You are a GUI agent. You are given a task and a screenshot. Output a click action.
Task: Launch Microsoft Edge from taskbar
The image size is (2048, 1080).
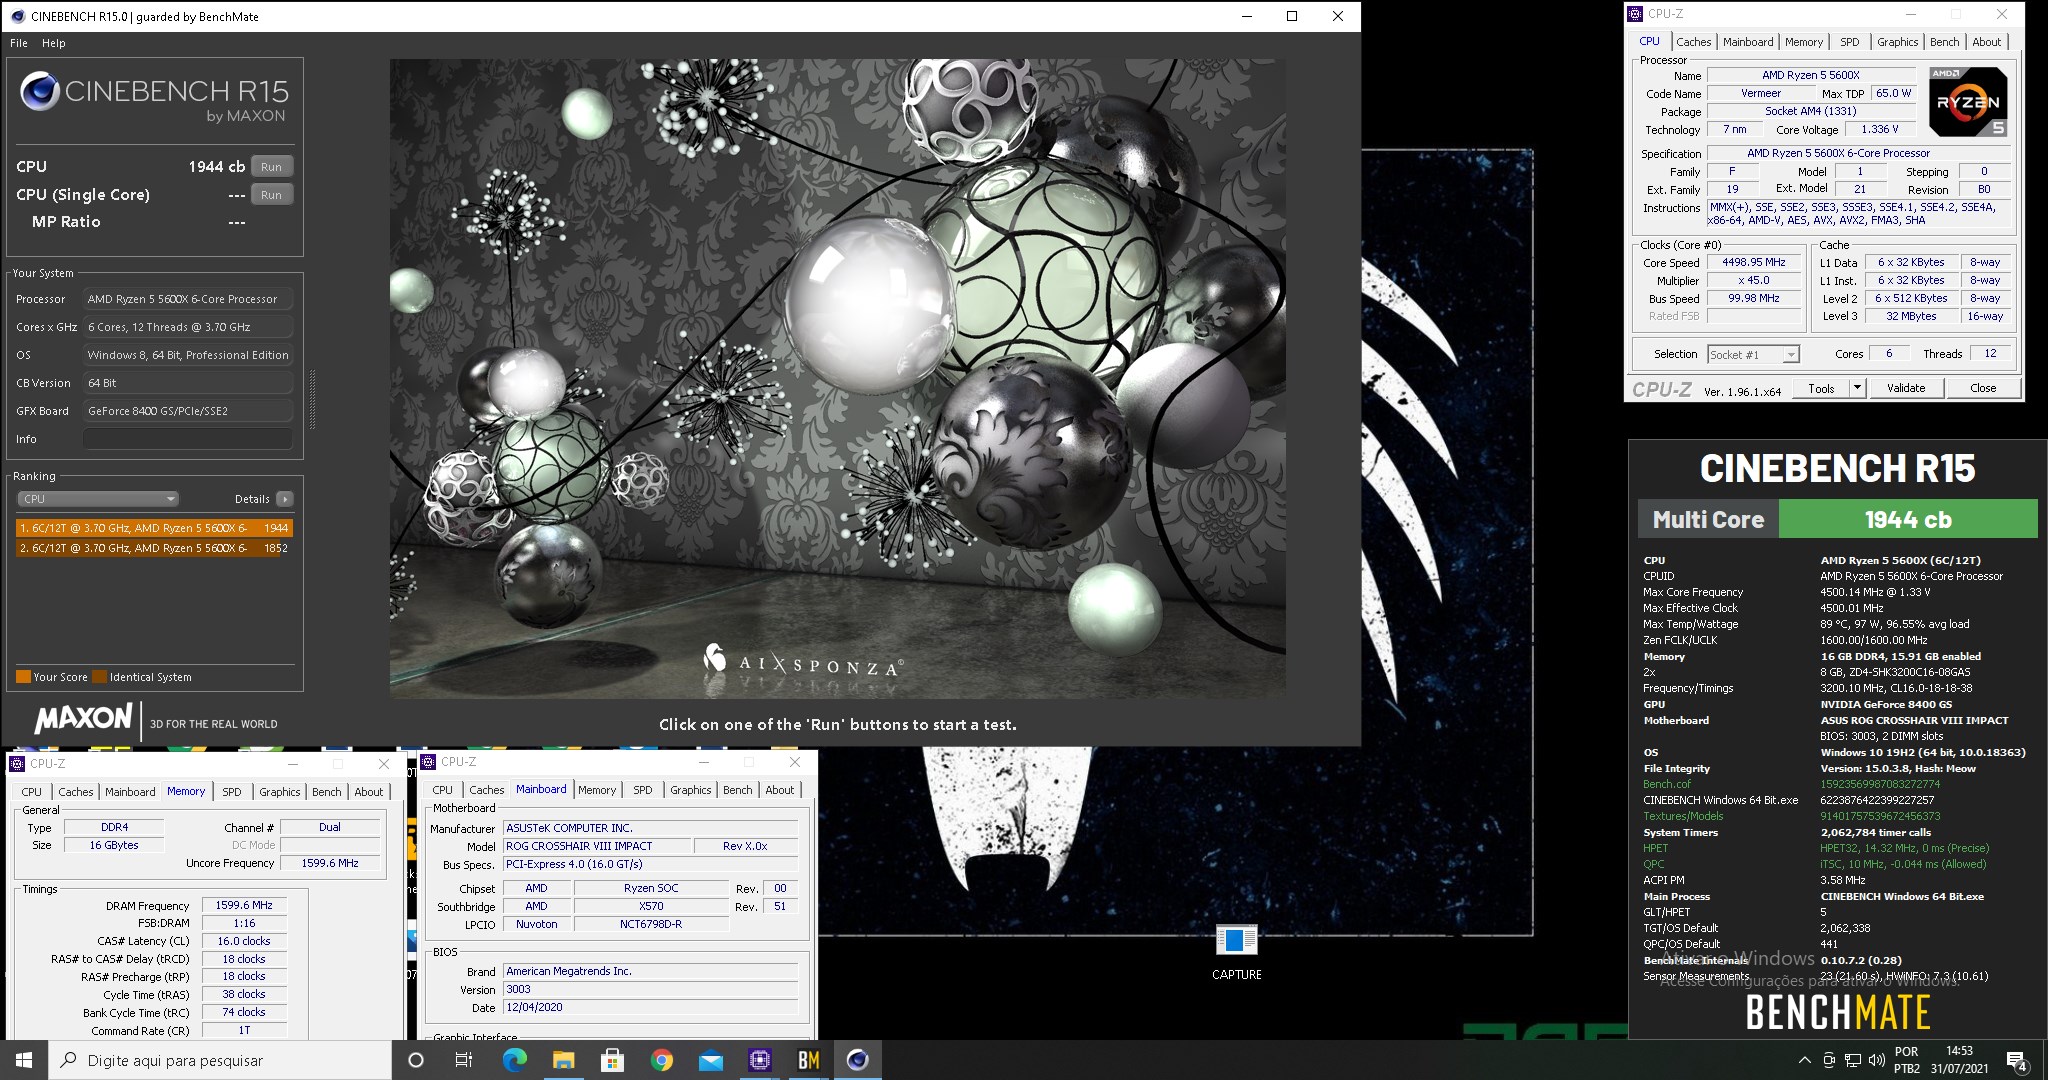pyautogui.click(x=514, y=1060)
